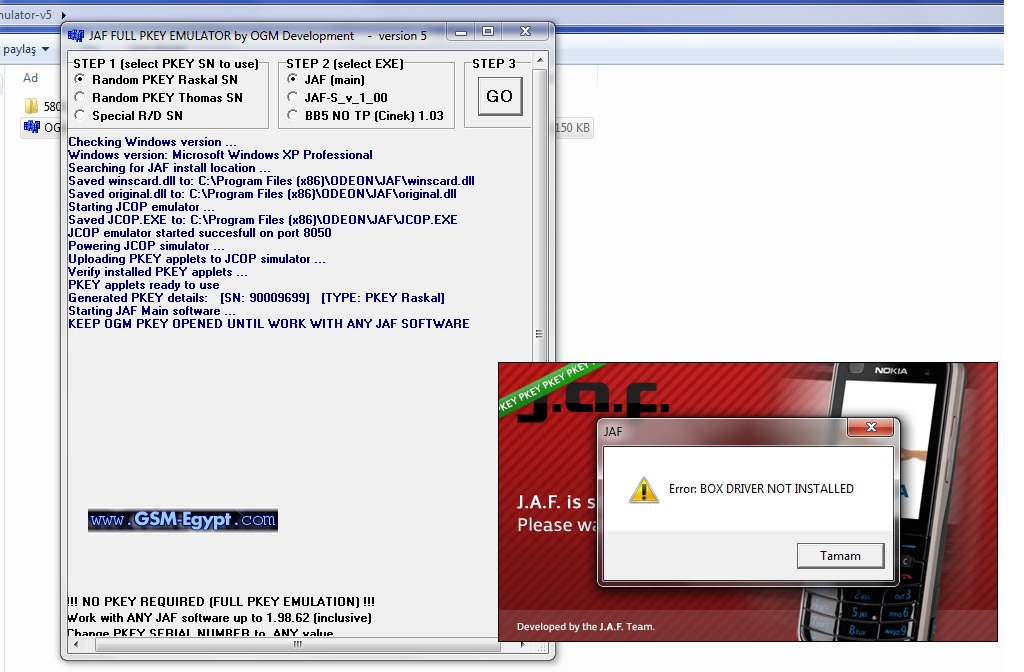Open the www.GSM-Egypt.com banner link
The width and height of the screenshot is (1024, 672).
pos(183,520)
